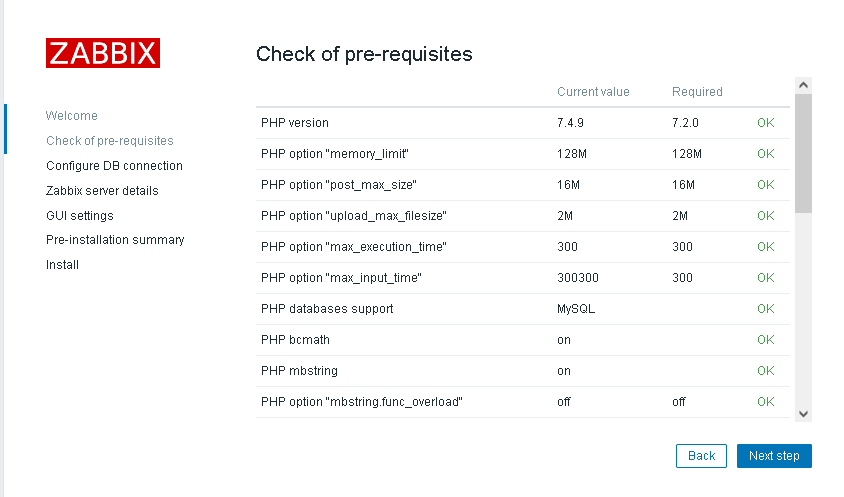Open Configure DB connection step
This screenshot has height=497, width=844.
click(x=114, y=166)
